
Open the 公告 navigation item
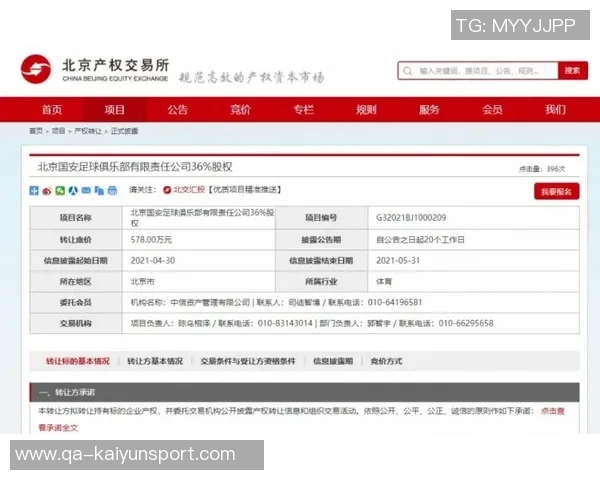(178, 110)
